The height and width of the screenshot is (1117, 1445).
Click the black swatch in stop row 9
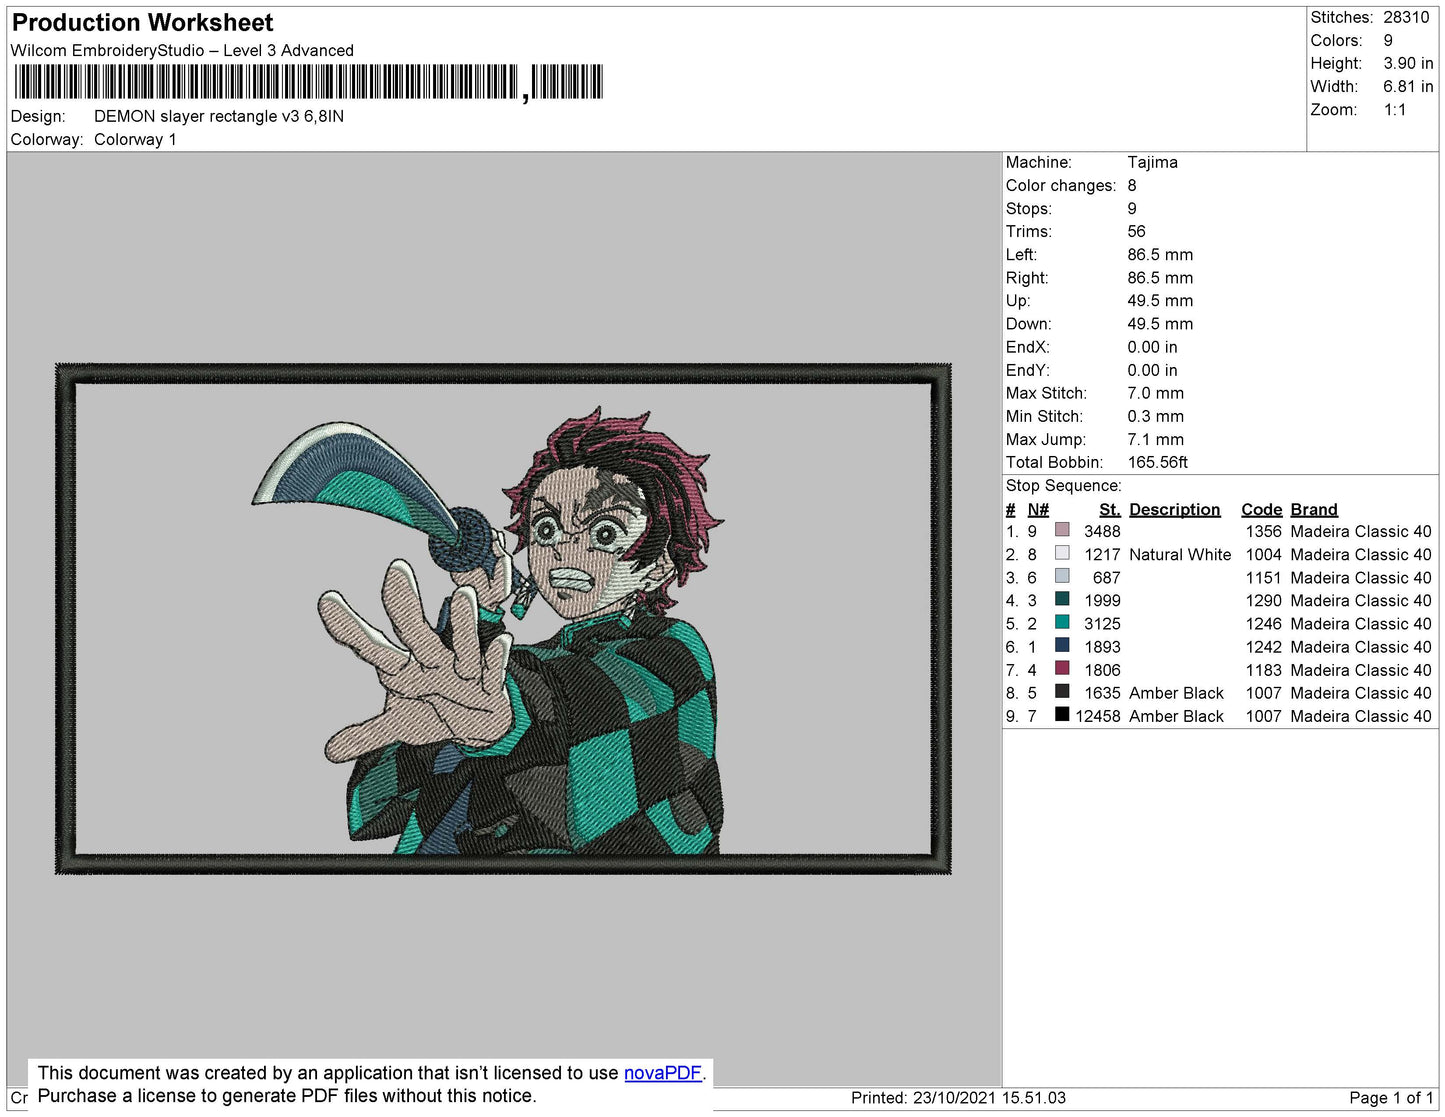(1063, 714)
